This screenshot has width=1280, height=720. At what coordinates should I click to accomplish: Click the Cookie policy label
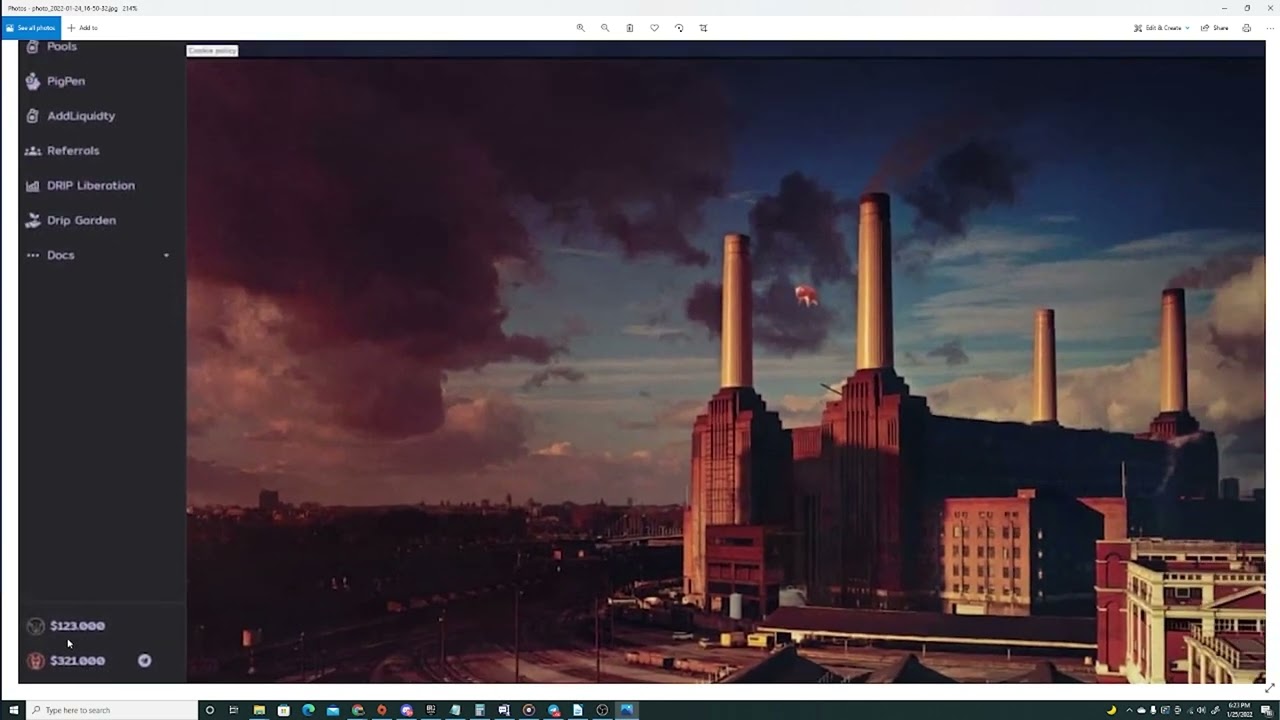212,50
